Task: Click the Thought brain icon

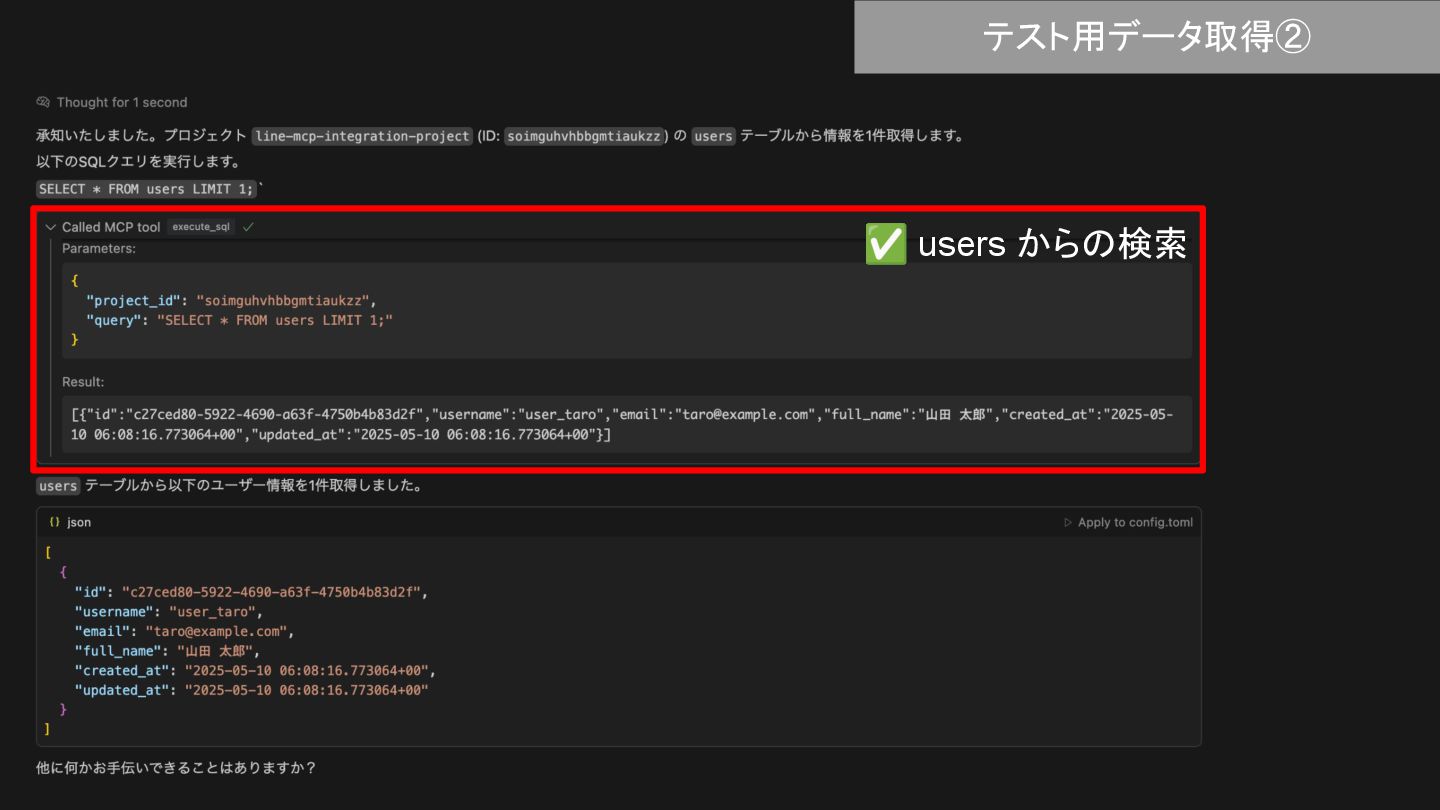Action: tap(43, 102)
